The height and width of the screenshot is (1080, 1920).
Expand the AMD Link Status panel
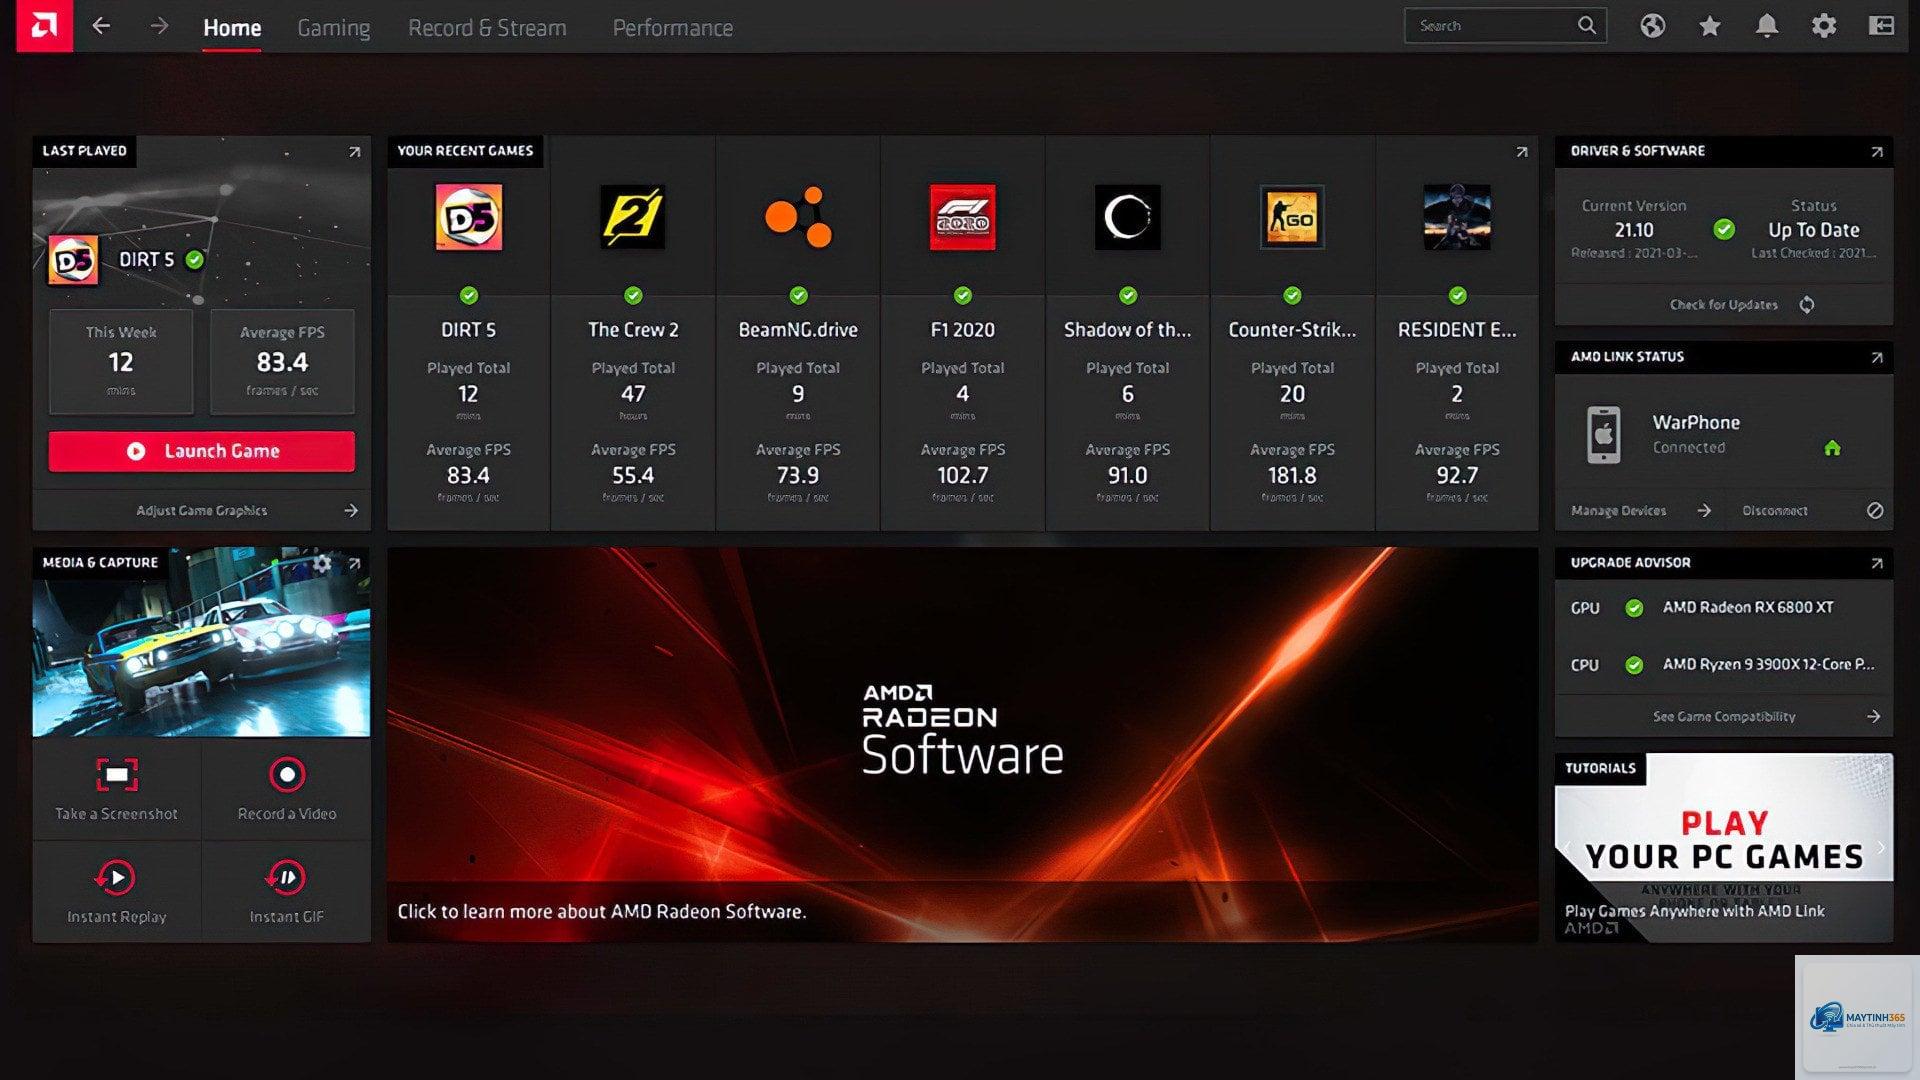pos(1877,358)
